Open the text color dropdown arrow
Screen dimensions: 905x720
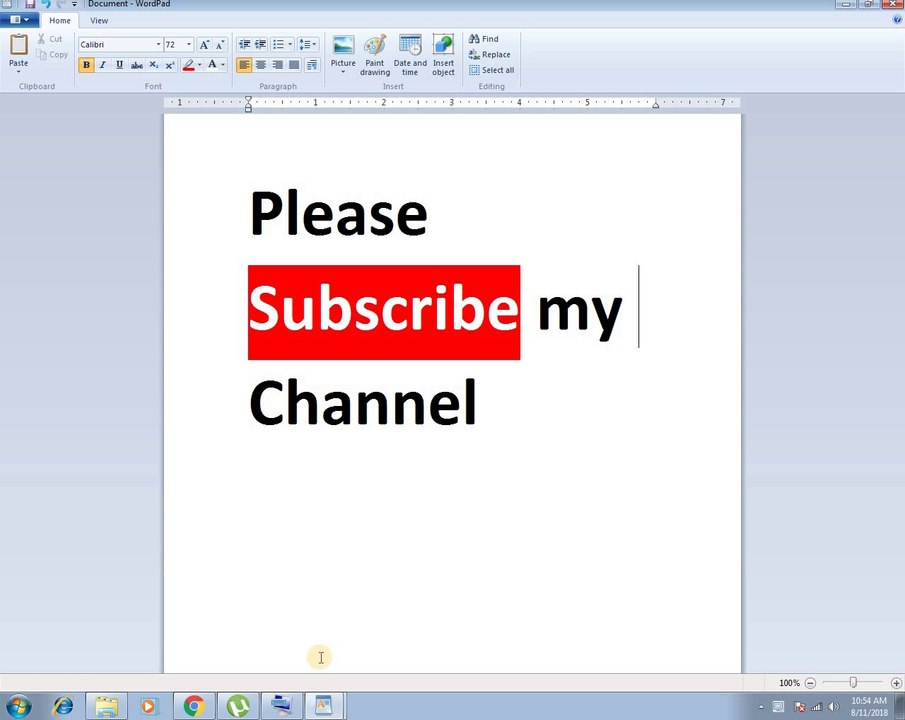pos(223,65)
